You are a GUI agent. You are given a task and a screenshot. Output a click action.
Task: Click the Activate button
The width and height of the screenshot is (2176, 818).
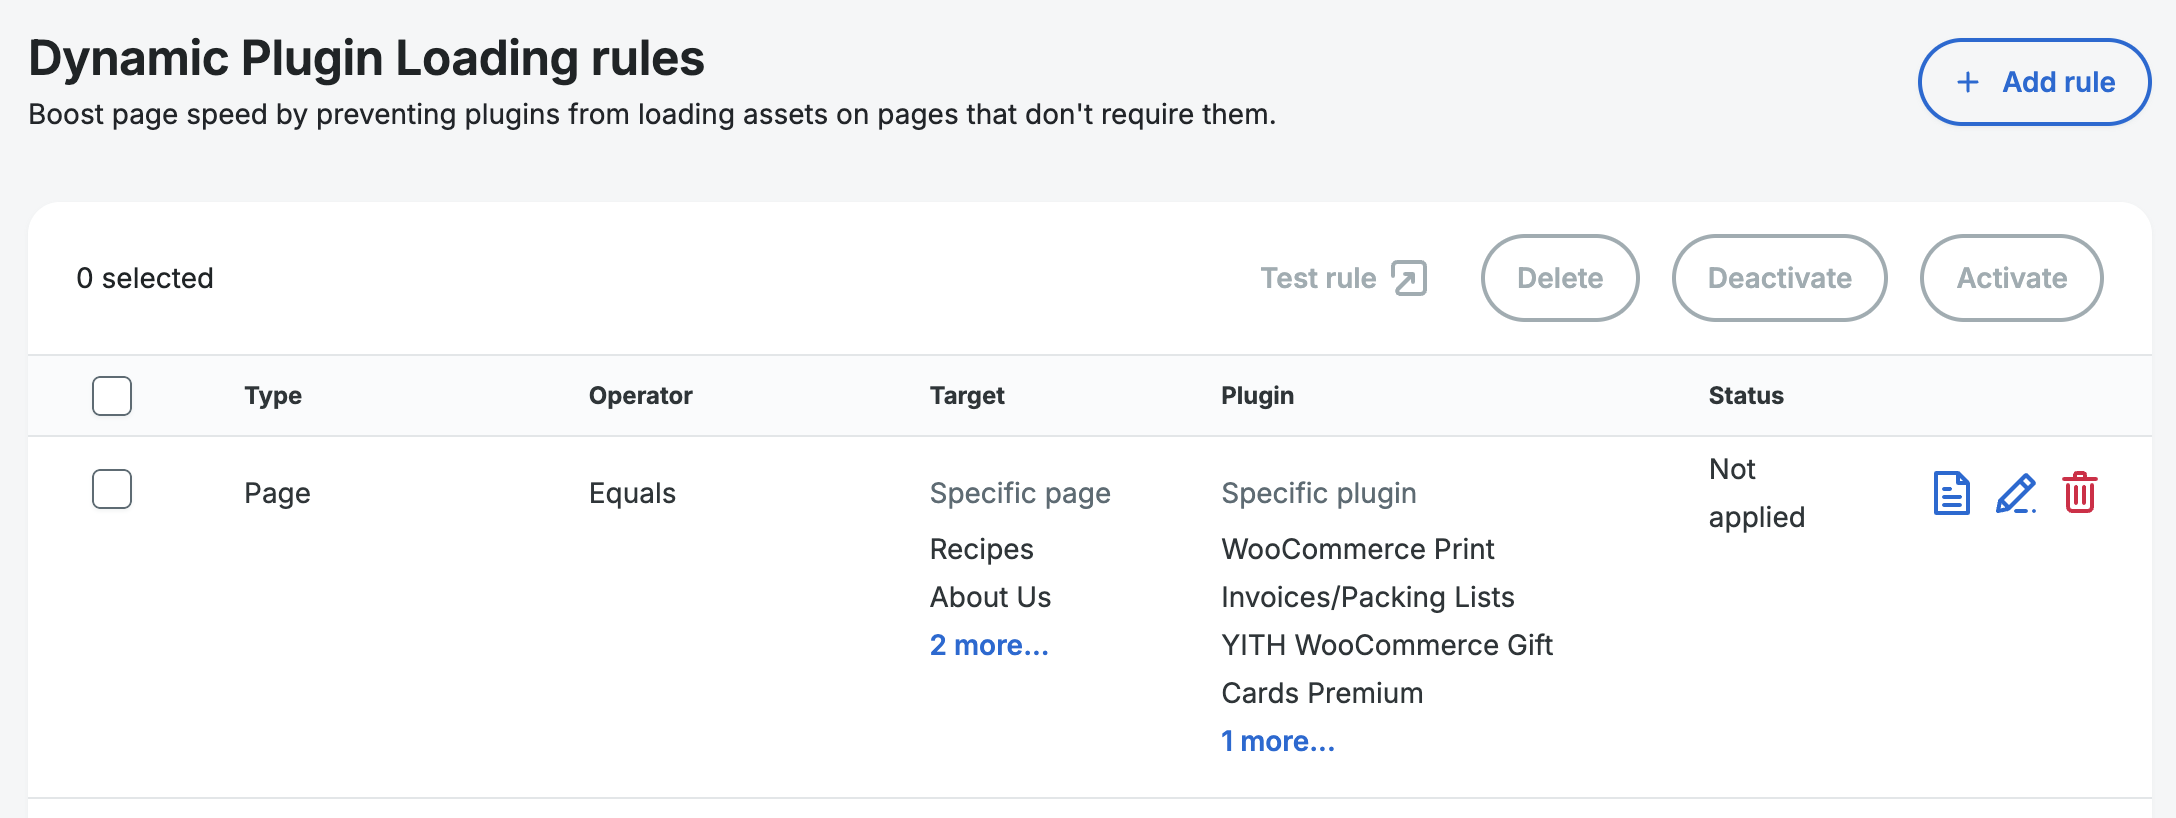click(2011, 278)
